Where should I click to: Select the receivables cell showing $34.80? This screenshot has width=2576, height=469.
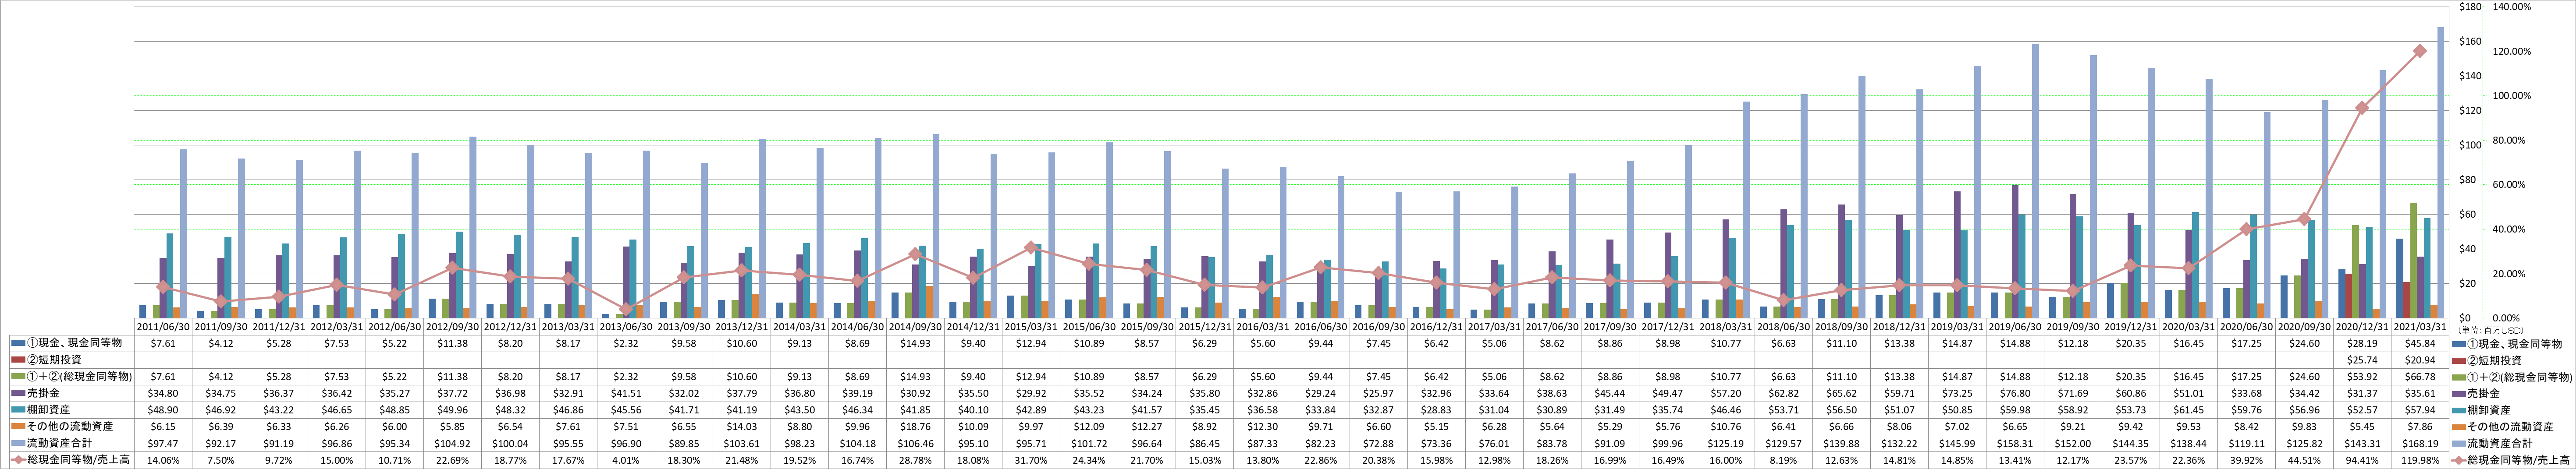164,393
